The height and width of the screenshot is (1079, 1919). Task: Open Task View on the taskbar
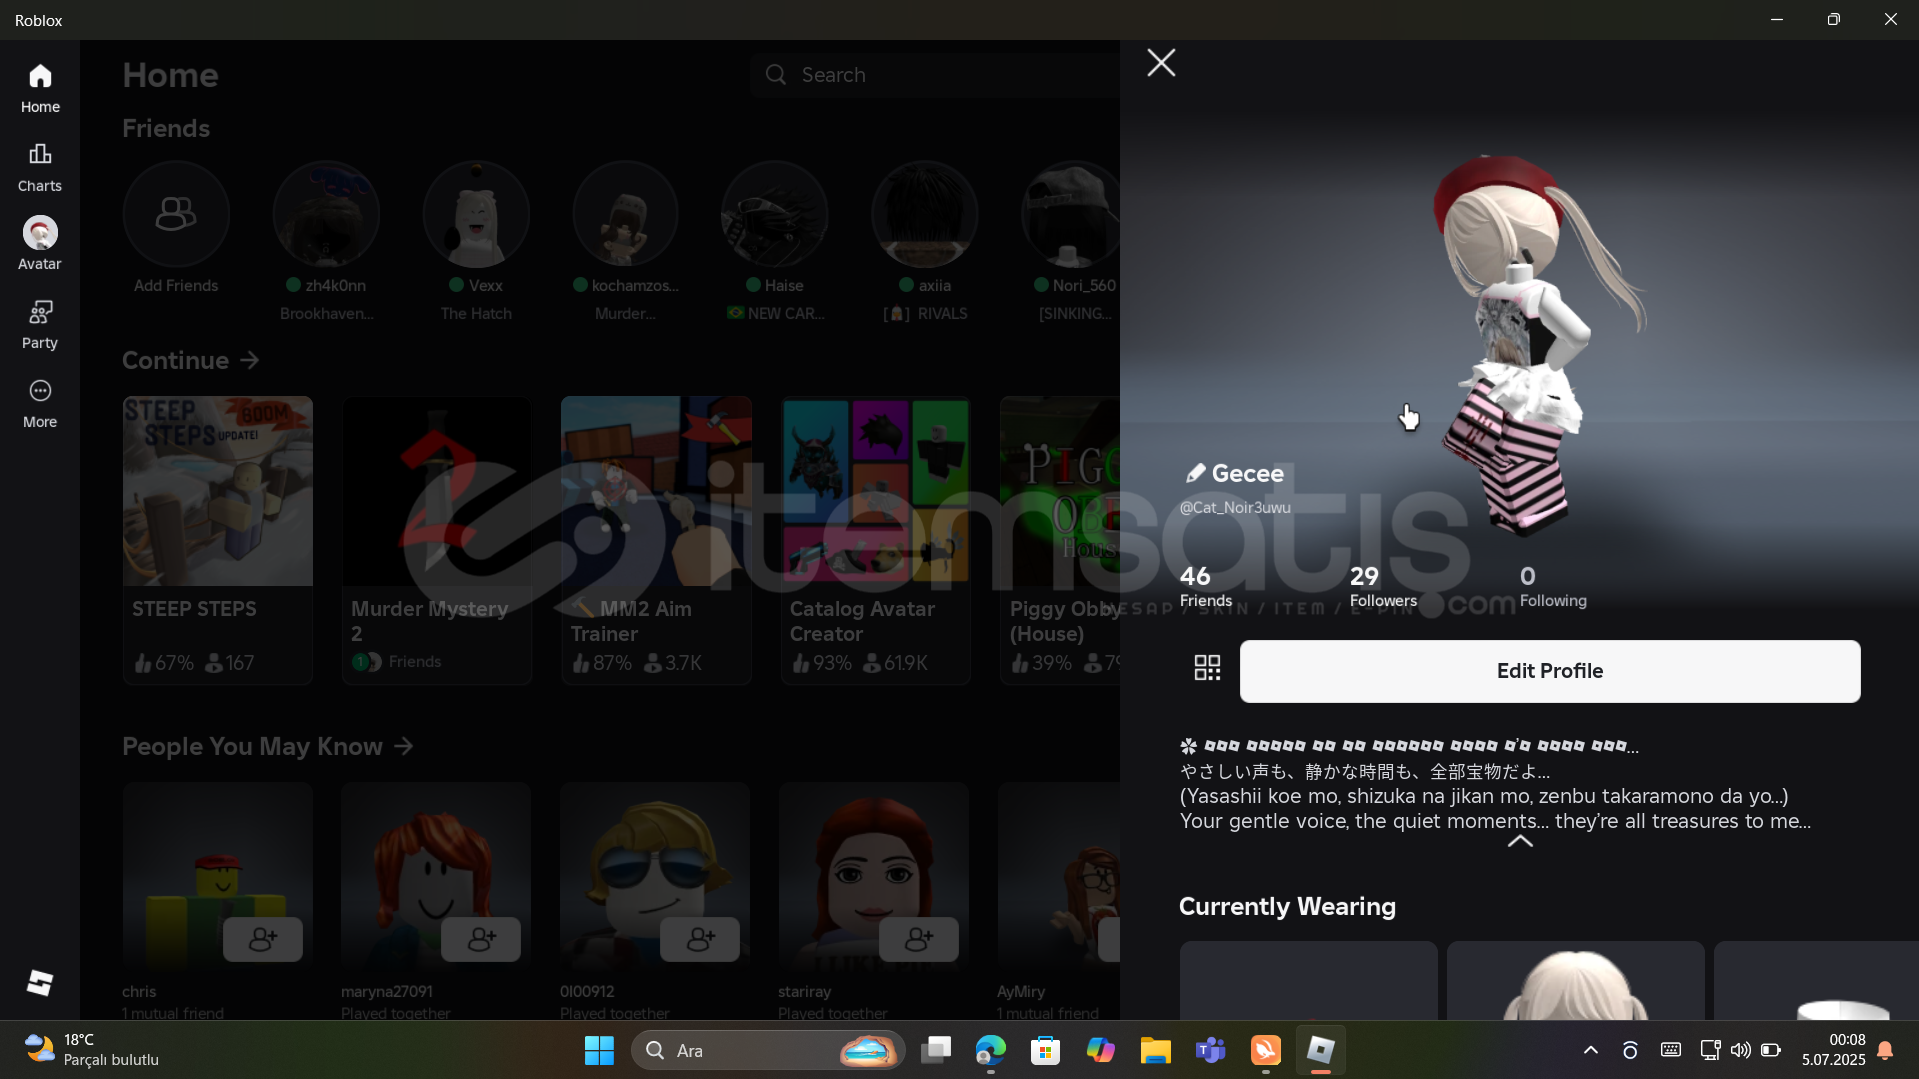click(x=936, y=1050)
